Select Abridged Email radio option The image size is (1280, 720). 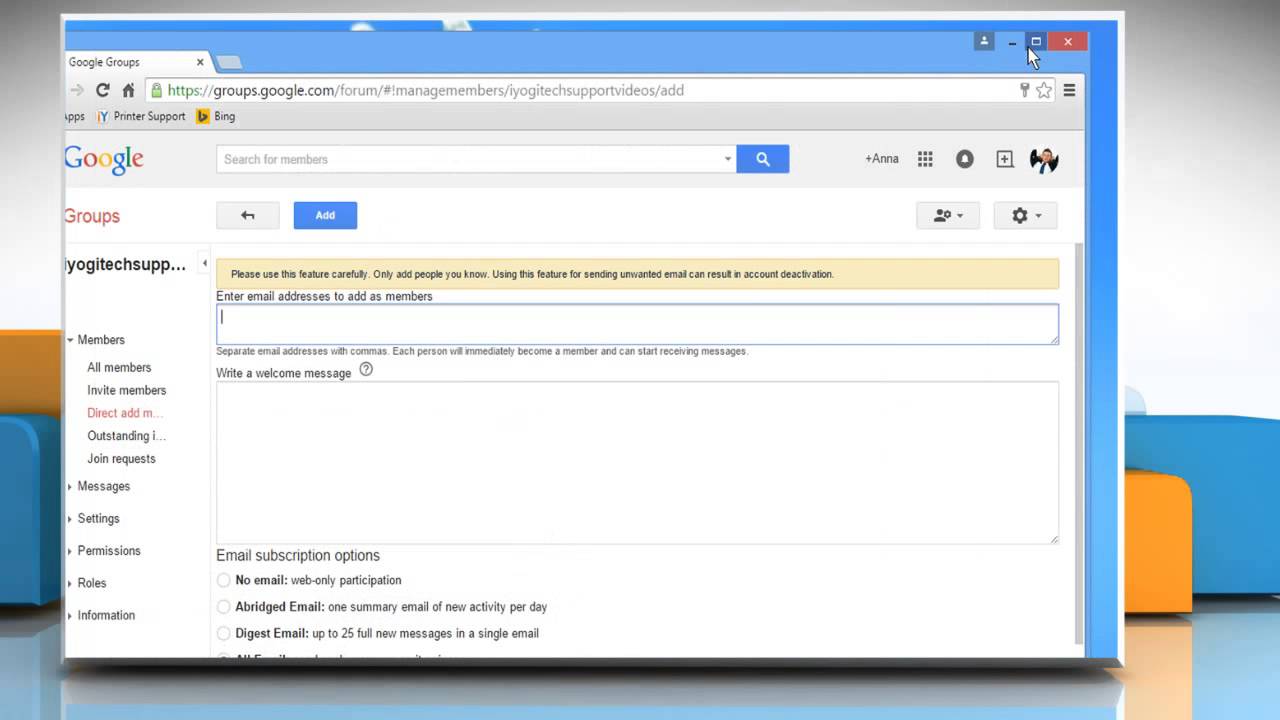click(x=223, y=607)
